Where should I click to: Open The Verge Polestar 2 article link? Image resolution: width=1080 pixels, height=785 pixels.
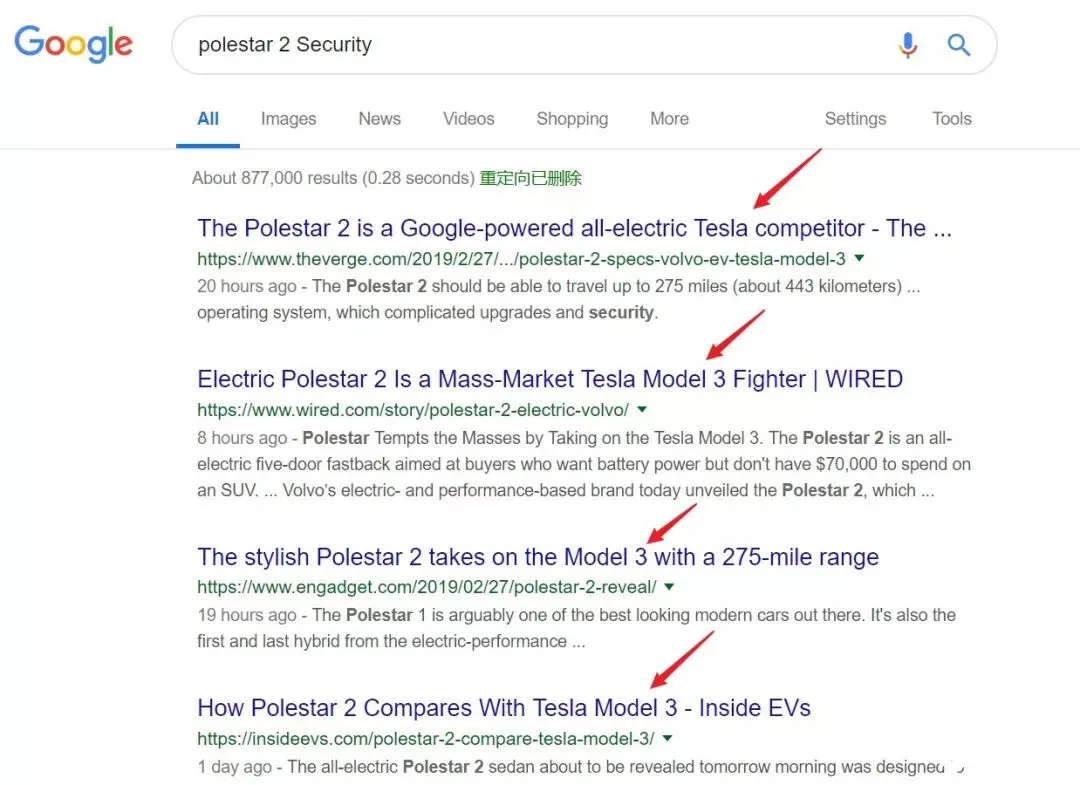pyautogui.click(x=574, y=228)
